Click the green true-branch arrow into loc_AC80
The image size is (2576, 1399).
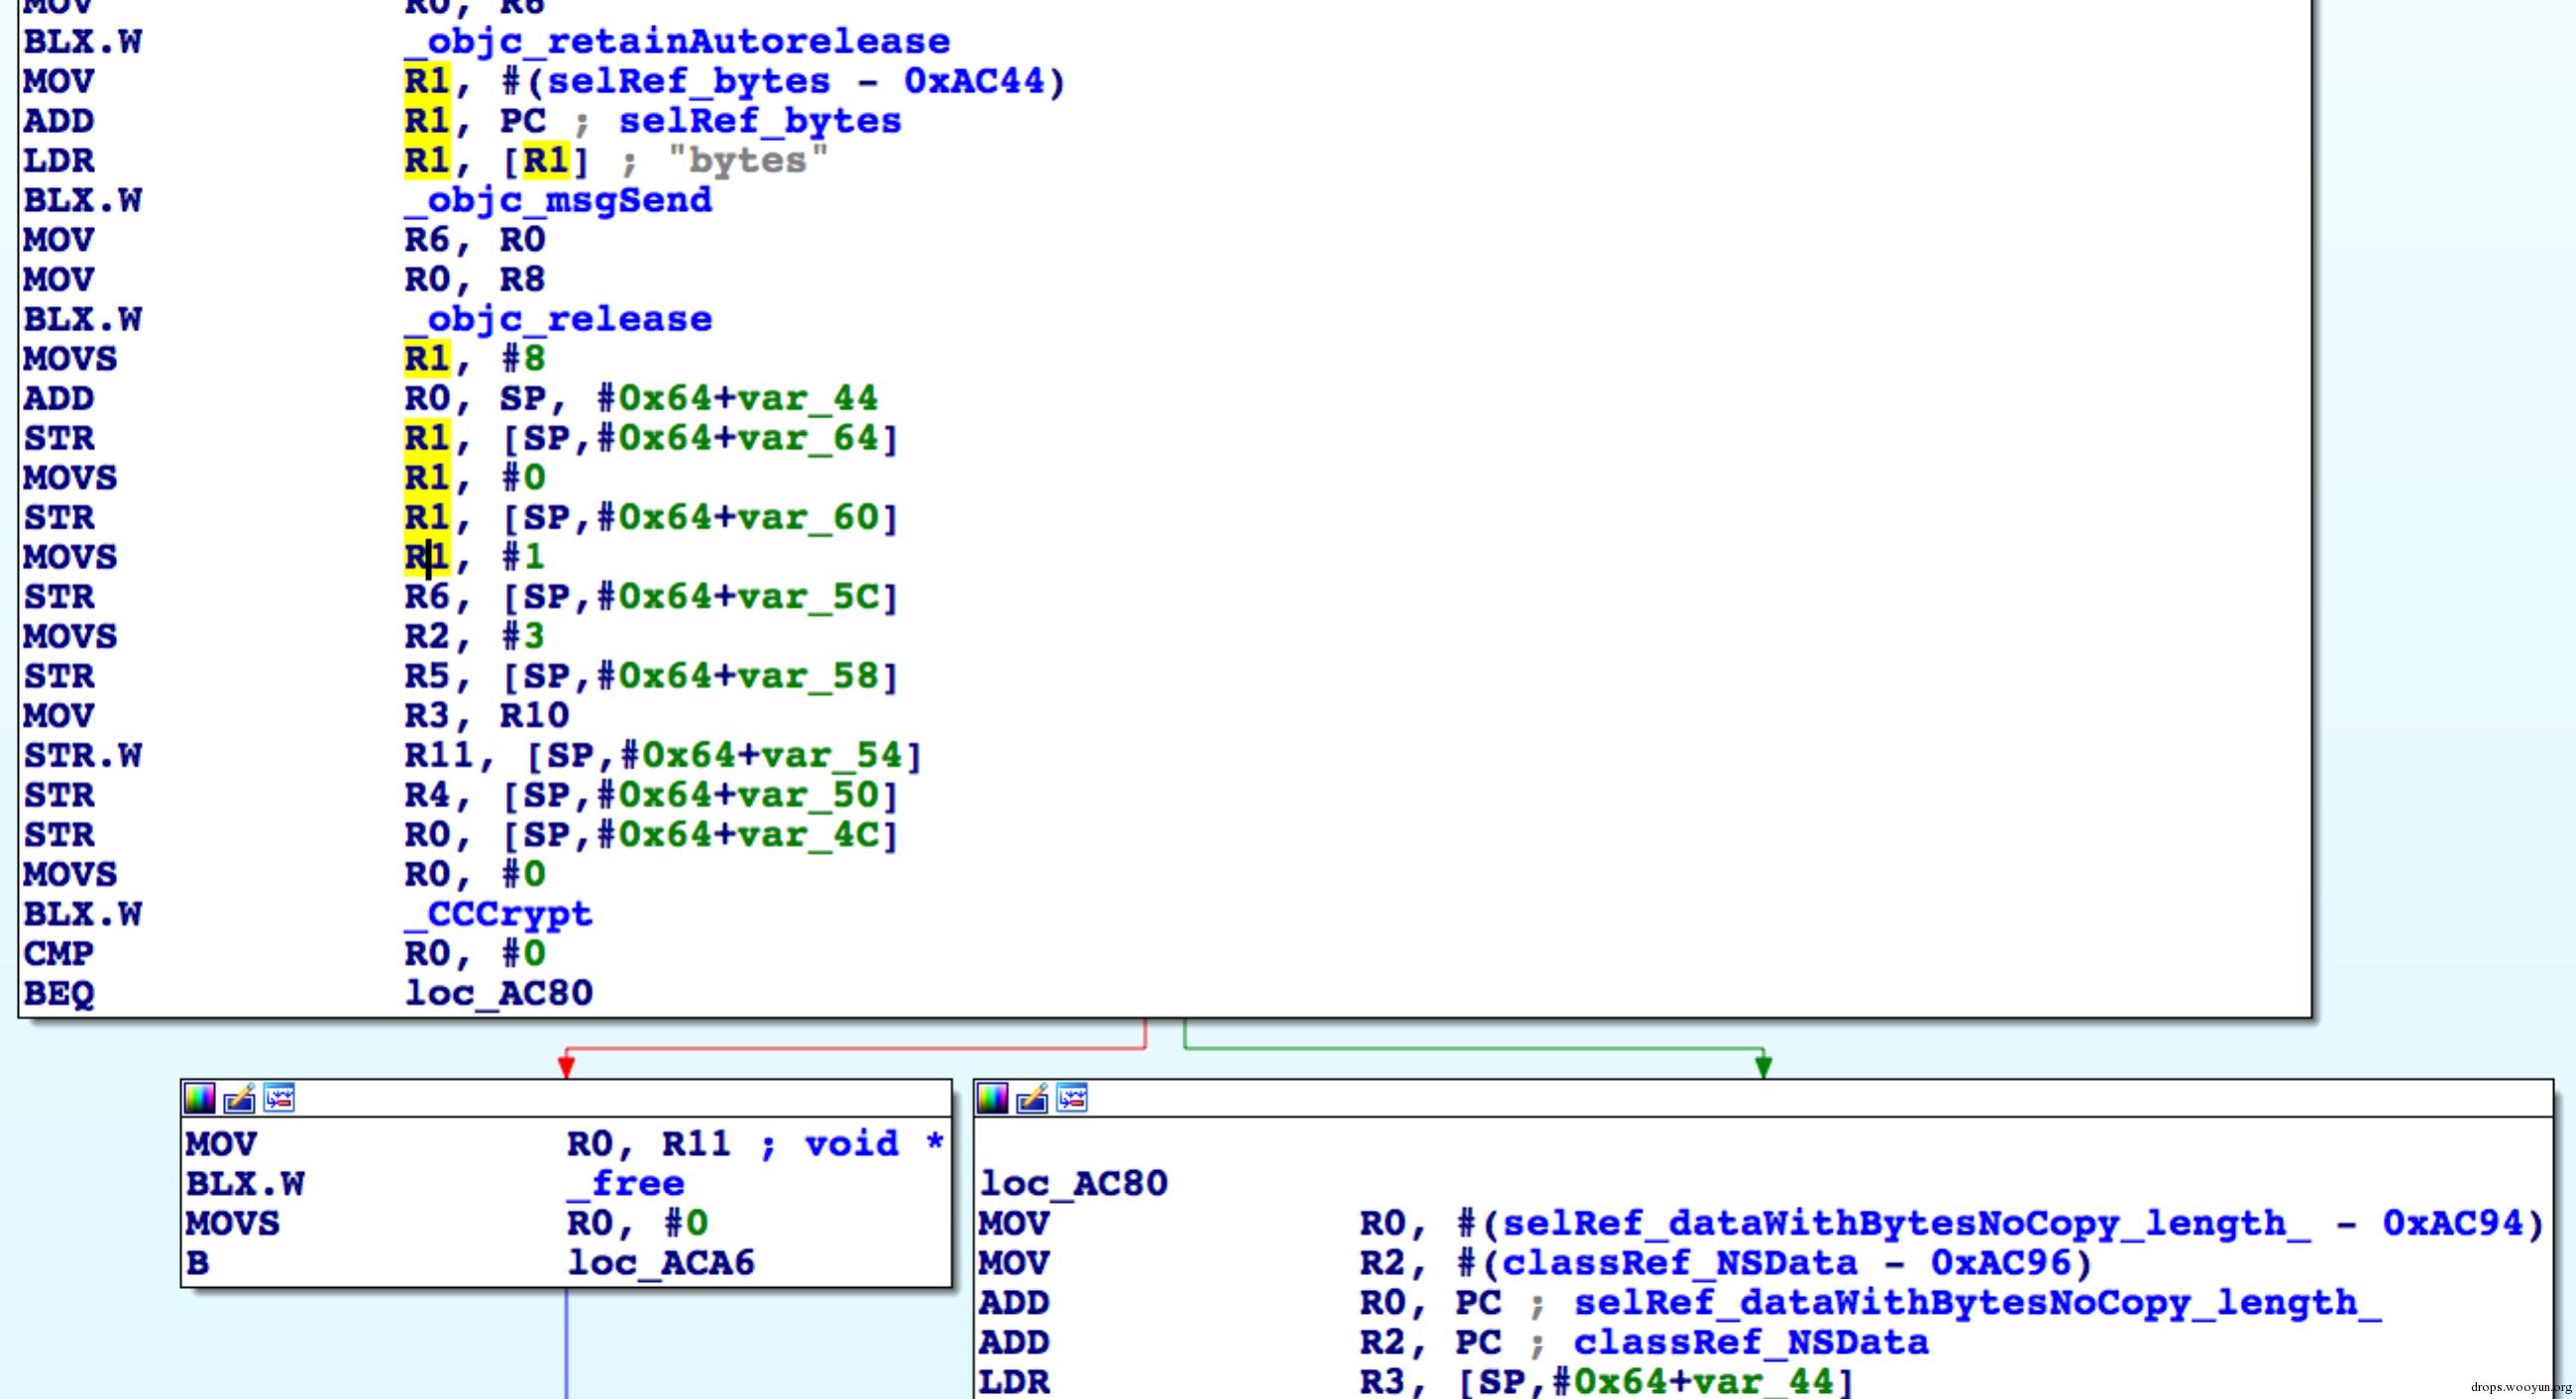tap(1763, 1066)
